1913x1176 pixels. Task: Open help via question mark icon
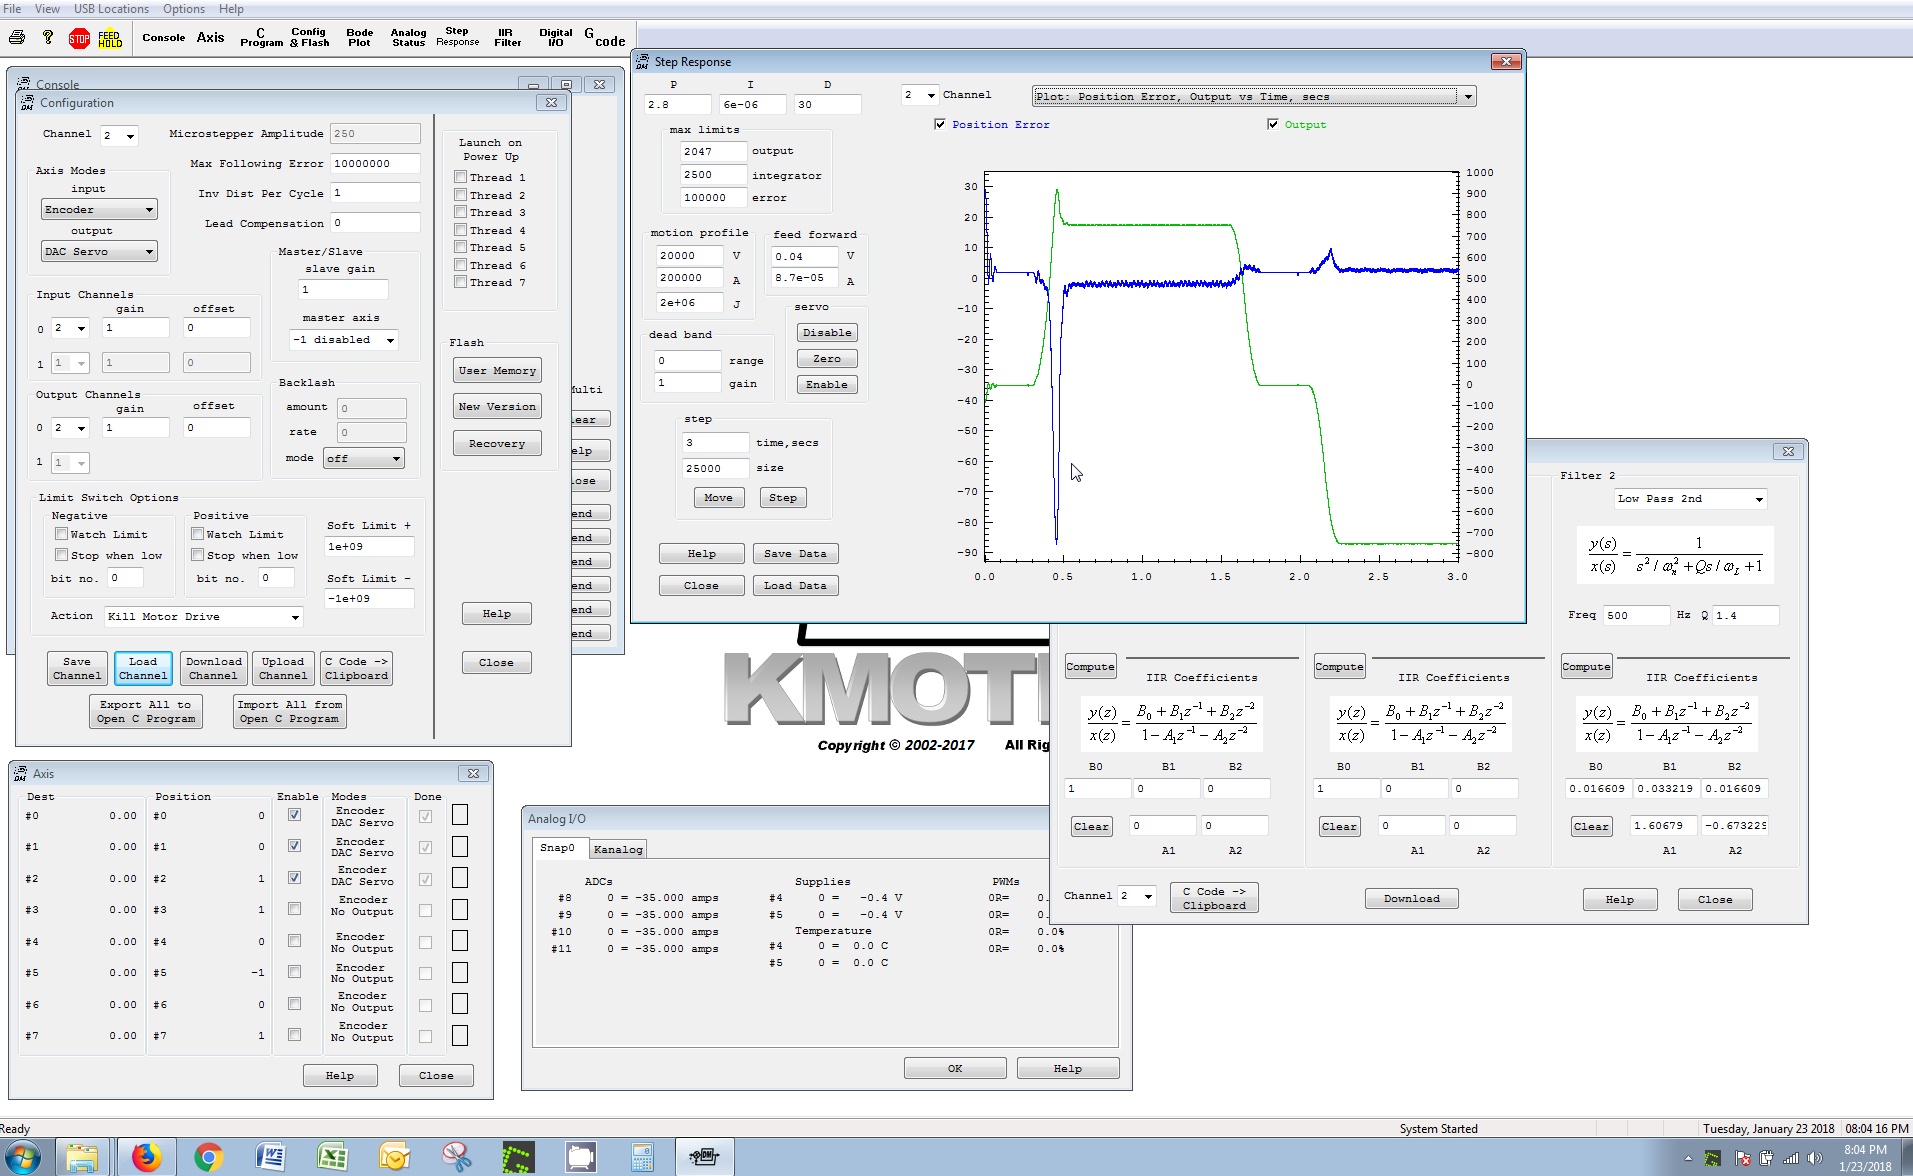(x=48, y=38)
